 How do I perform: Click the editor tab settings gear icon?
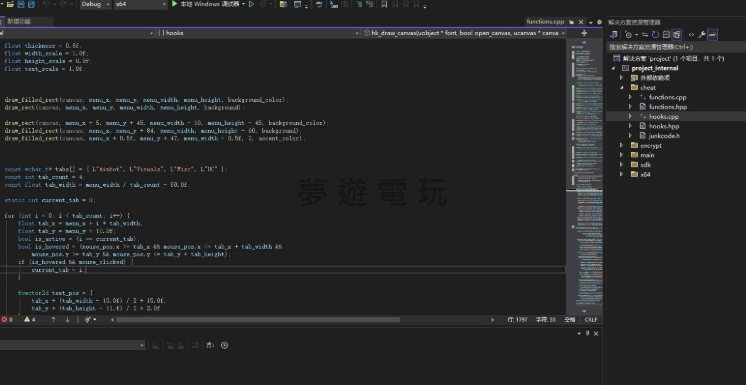point(599,22)
